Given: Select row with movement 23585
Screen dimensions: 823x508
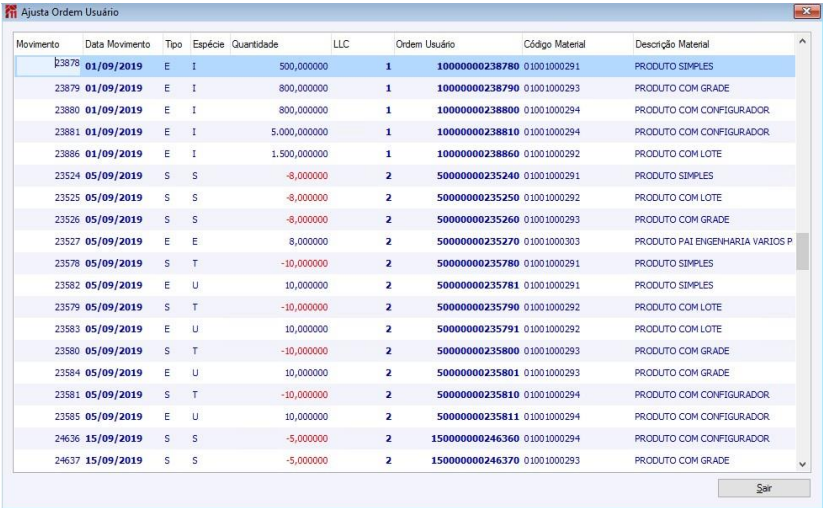Looking at the screenshot, I should [404, 417].
